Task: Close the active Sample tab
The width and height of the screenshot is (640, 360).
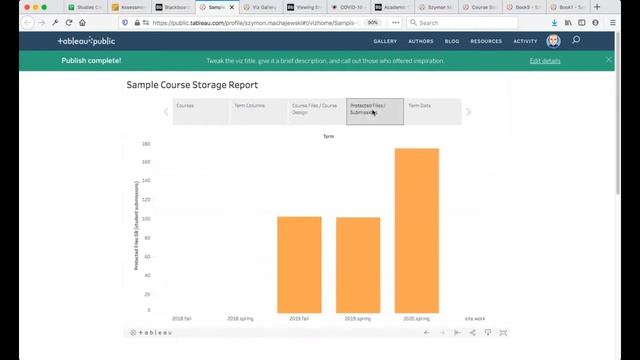Action: [x=232, y=7]
